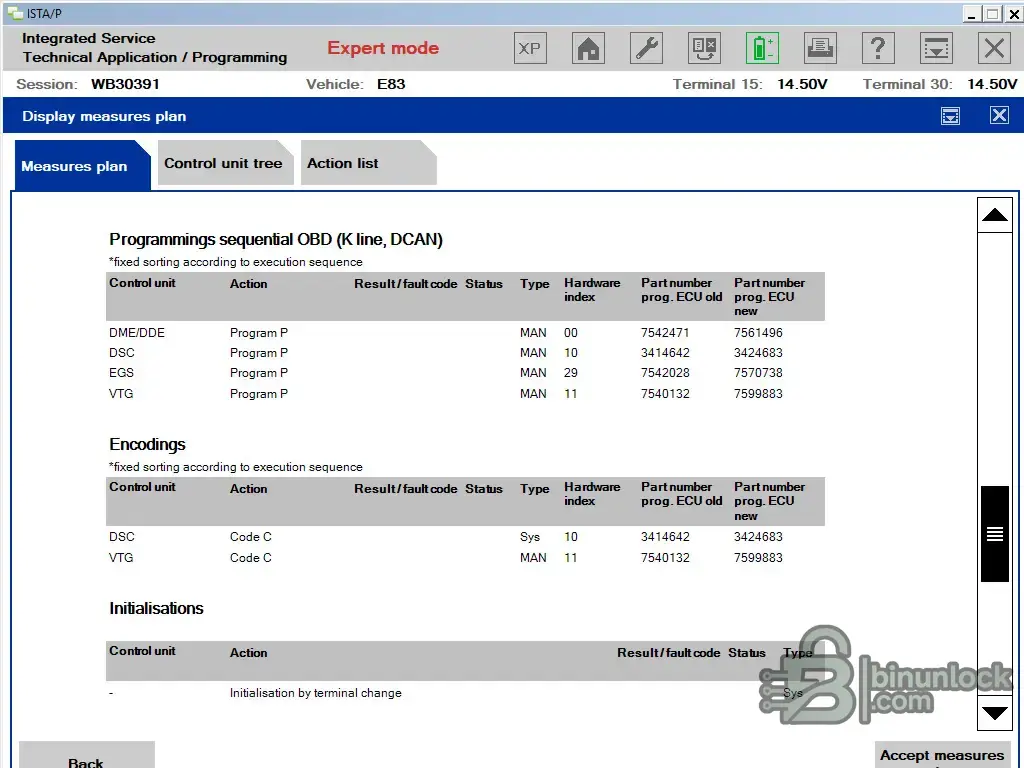The width and height of the screenshot is (1024, 768).
Task: Click the Initialisations section heading
Action: click(156, 609)
